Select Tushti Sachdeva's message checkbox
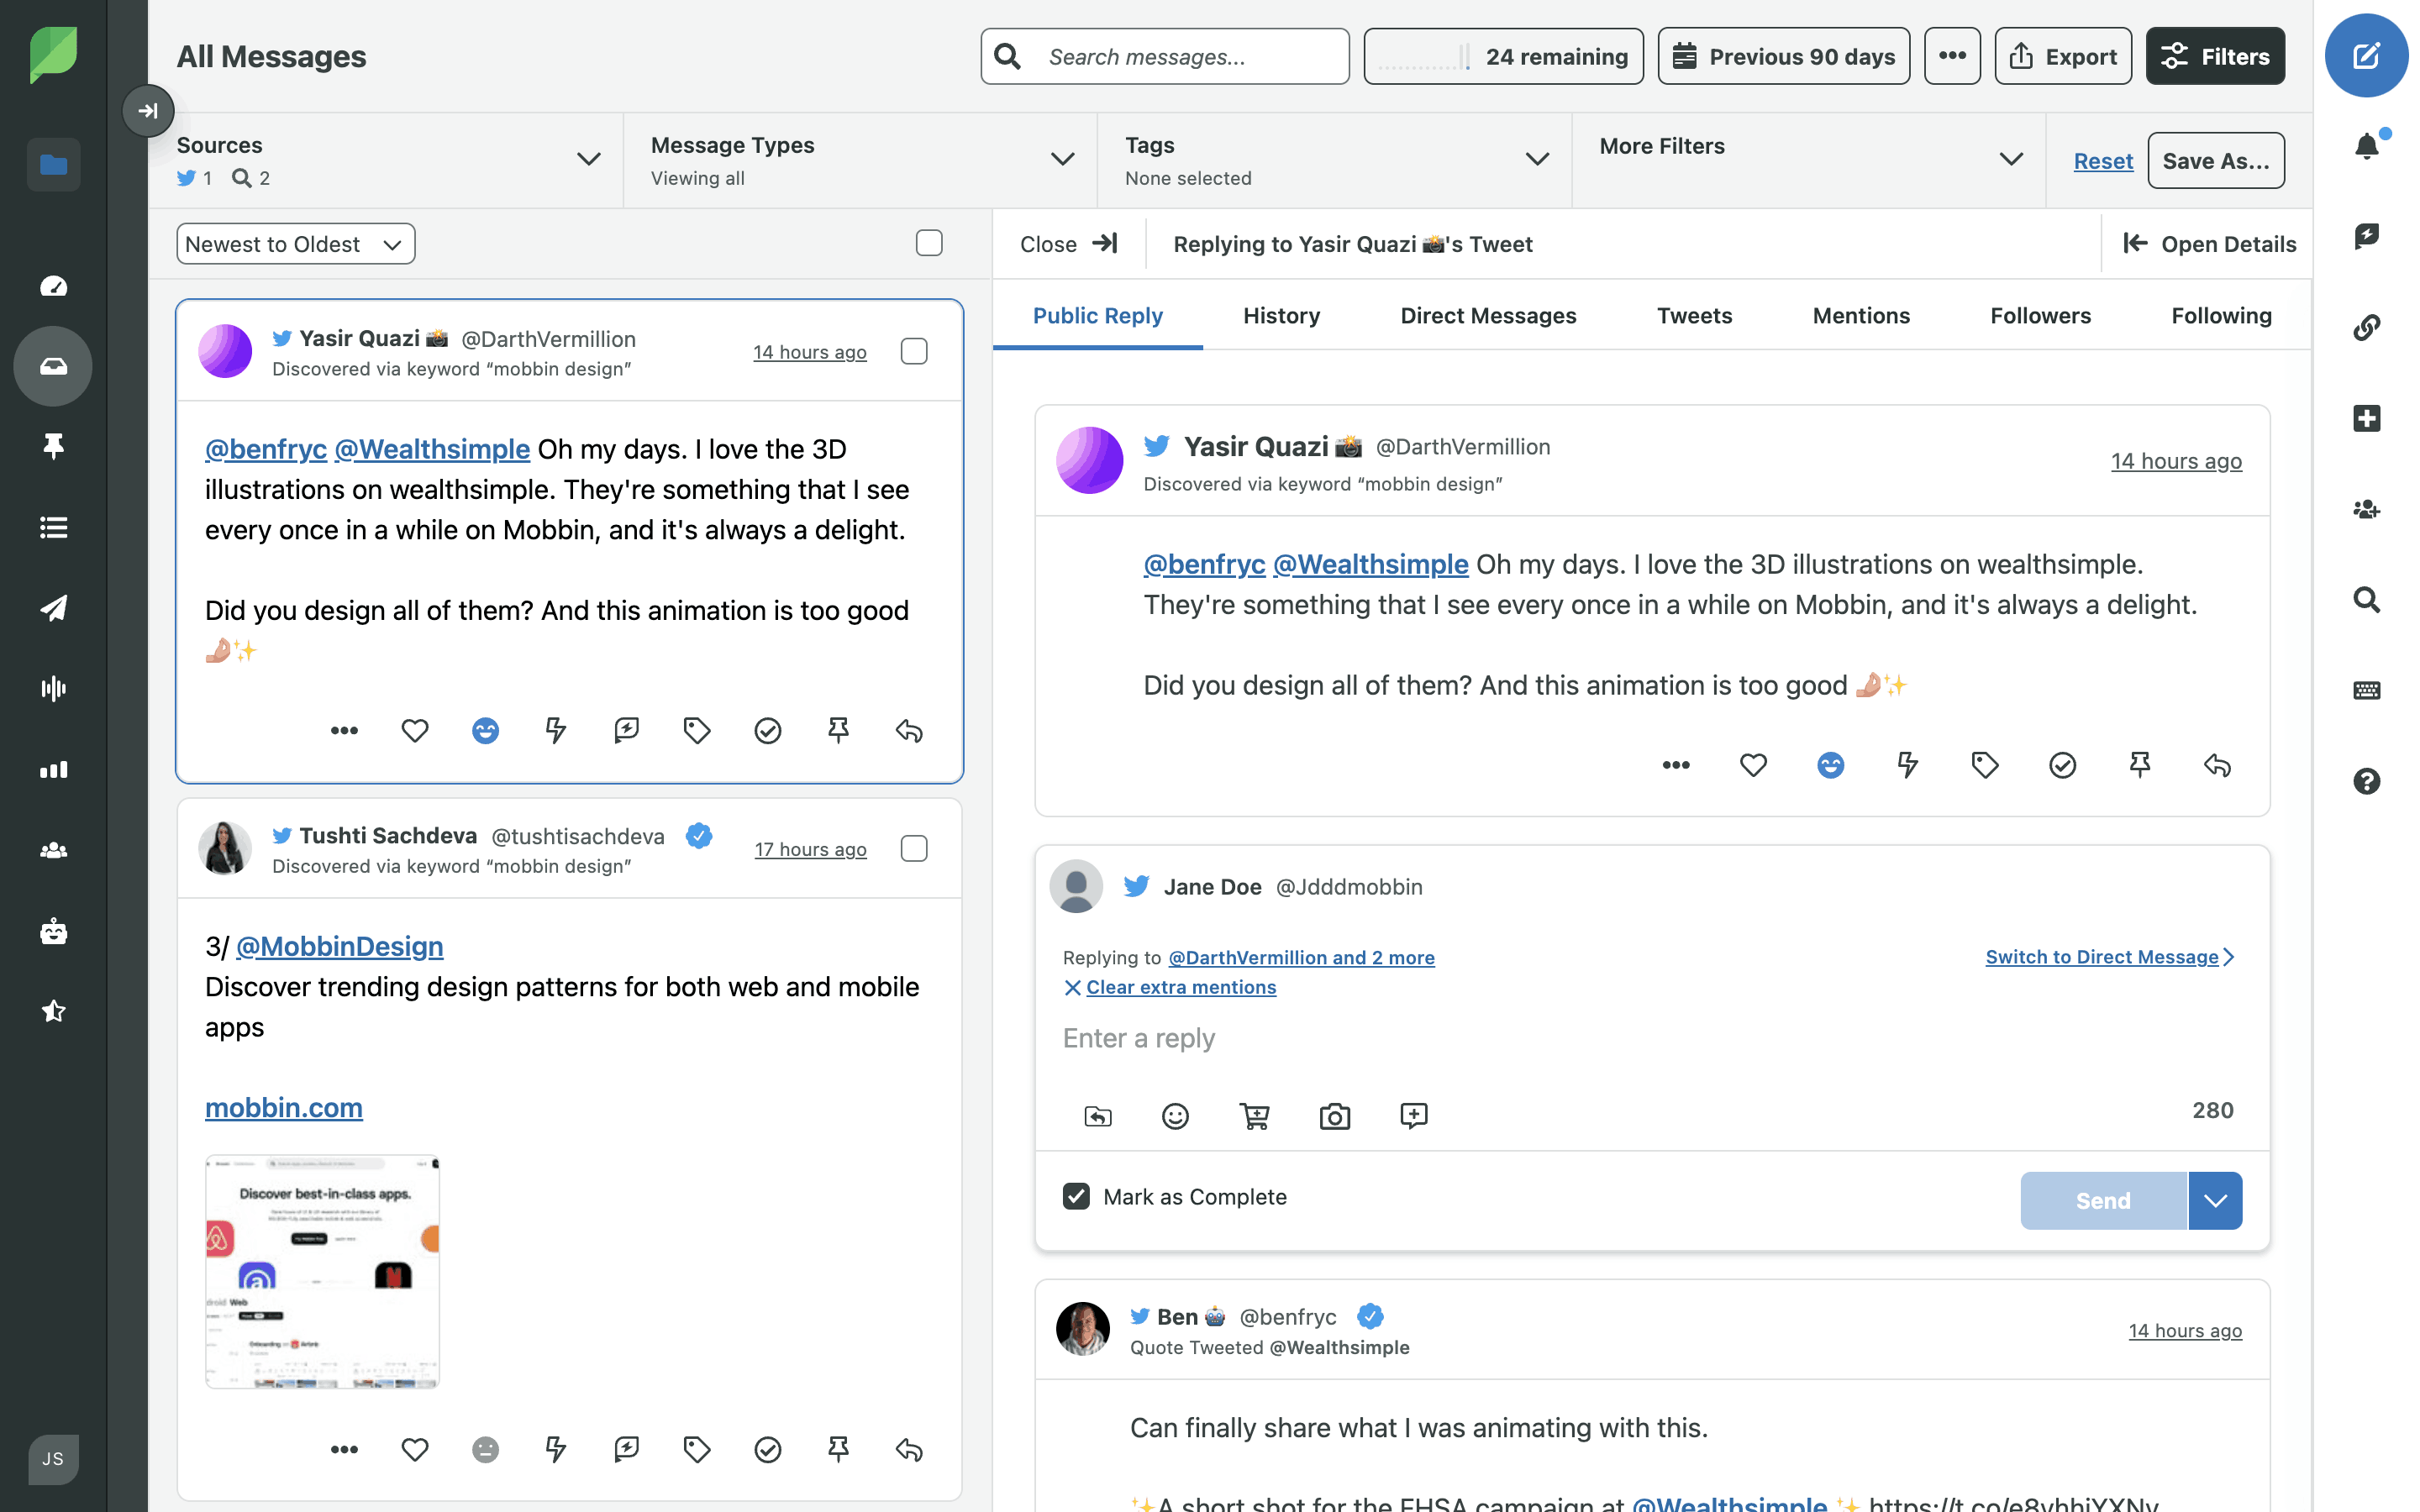Image resolution: width=2420 pixels, height=1512 pixels. click(x=914, y=848)
